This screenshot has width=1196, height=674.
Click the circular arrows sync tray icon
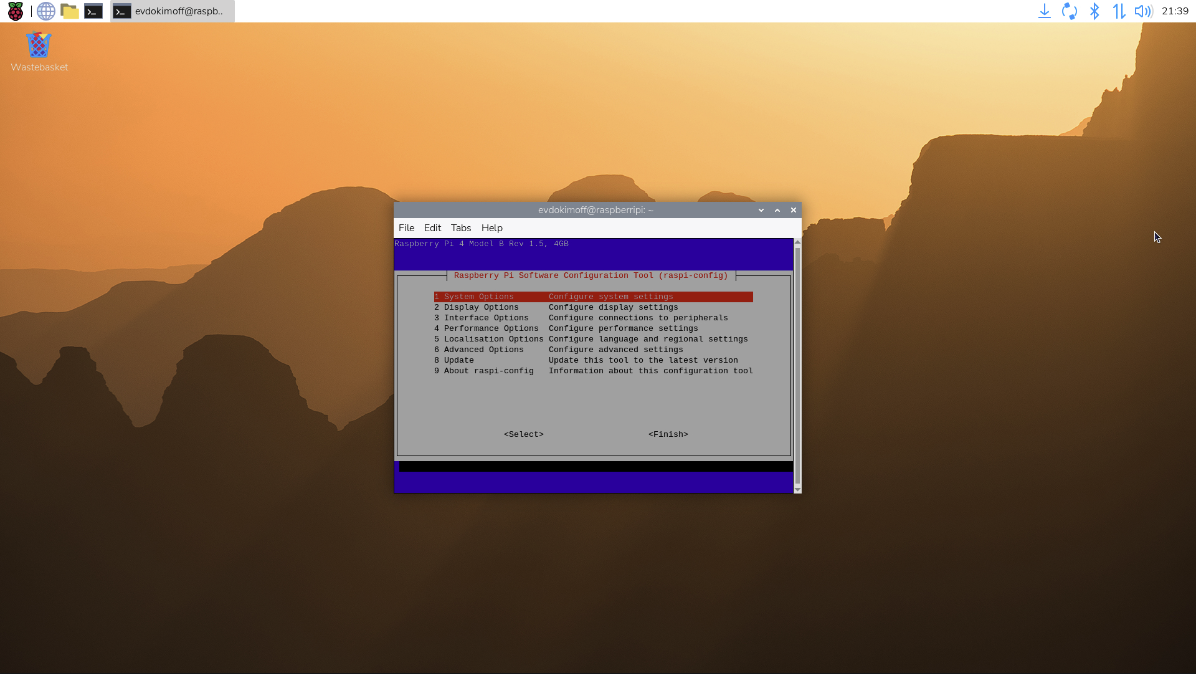coord(1069,11)
